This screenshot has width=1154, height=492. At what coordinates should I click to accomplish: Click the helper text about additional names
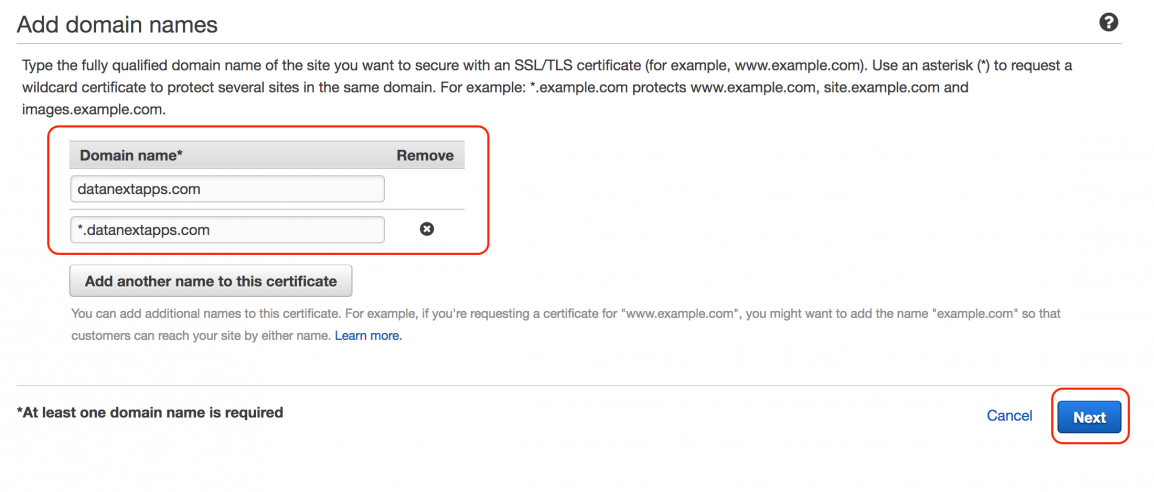[565, 324]
